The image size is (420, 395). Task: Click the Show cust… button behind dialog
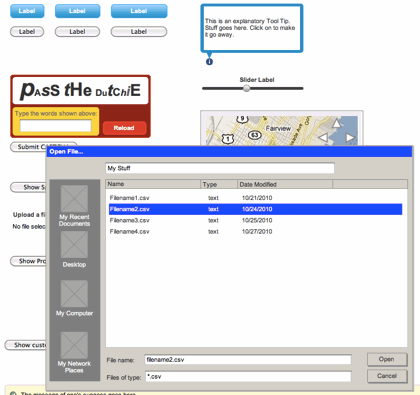pyautogui.click(x=26, y=345)
